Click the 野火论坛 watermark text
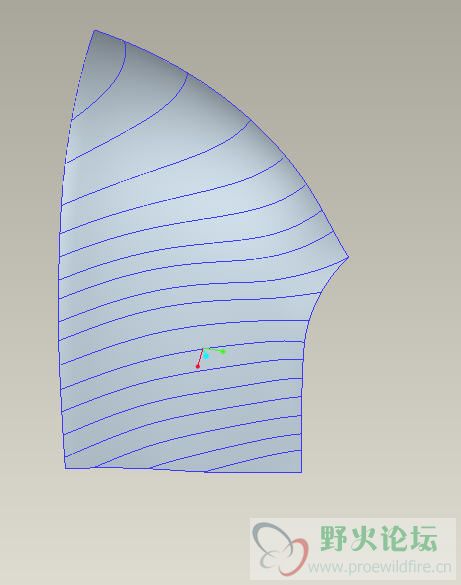461x585 pixels. [378, 538]
